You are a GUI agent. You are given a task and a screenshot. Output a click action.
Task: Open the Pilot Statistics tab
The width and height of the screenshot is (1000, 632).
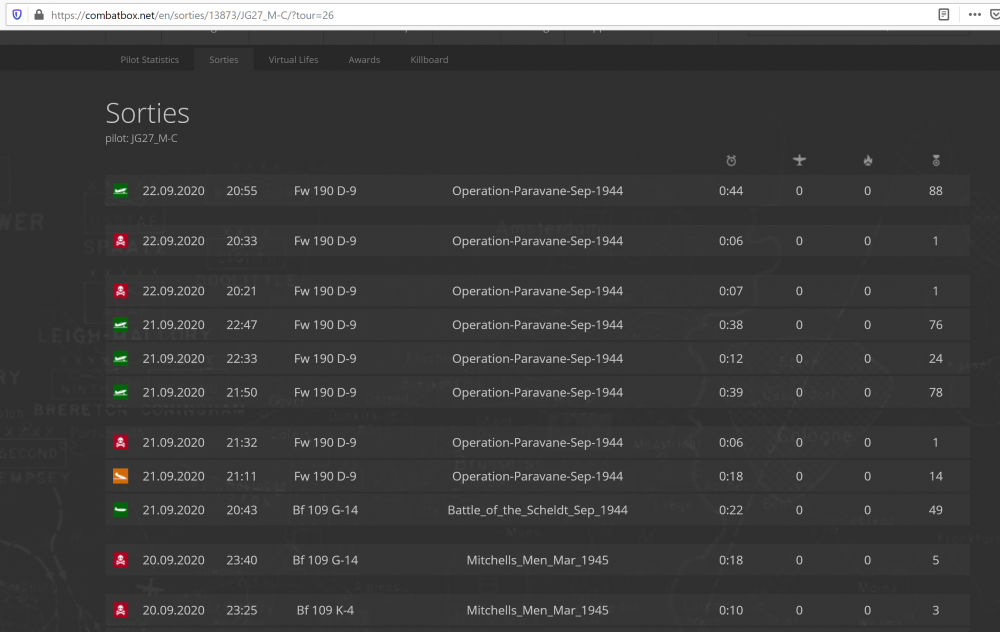(x=150, y=60)
